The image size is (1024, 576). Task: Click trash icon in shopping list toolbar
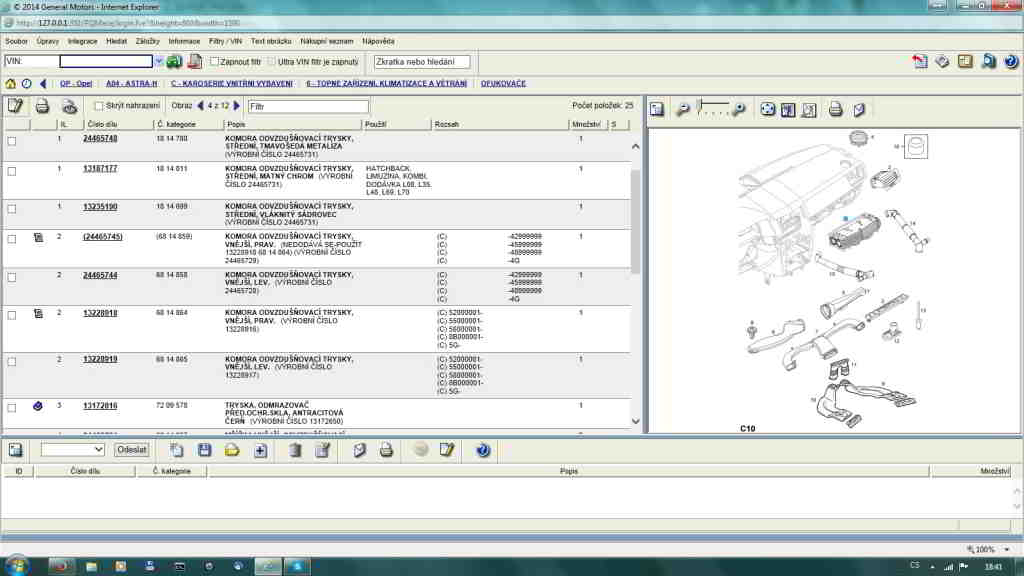[x=295, y=450]
